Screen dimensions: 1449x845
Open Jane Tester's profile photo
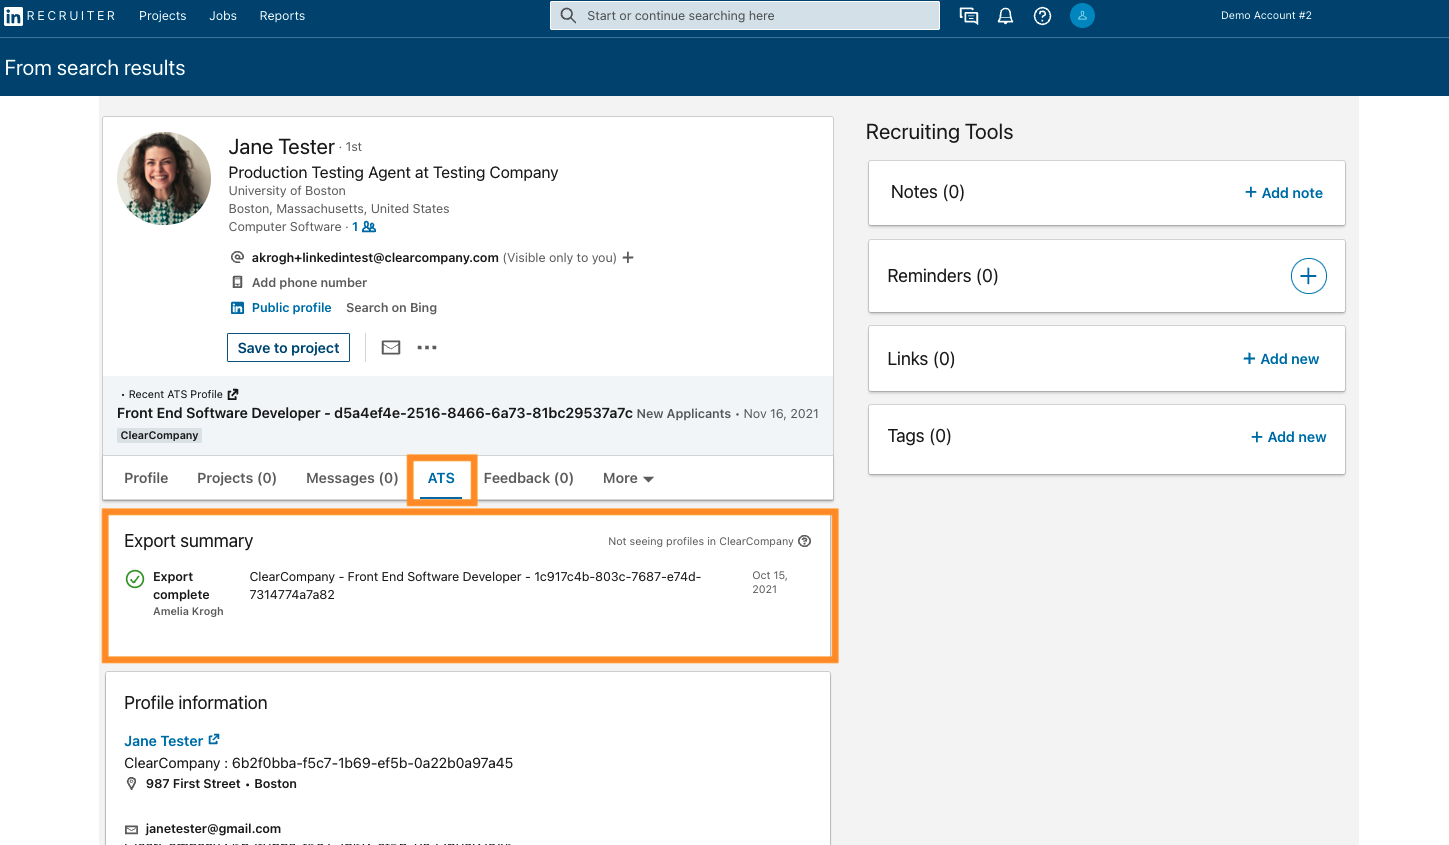click(x=164, y=179)
